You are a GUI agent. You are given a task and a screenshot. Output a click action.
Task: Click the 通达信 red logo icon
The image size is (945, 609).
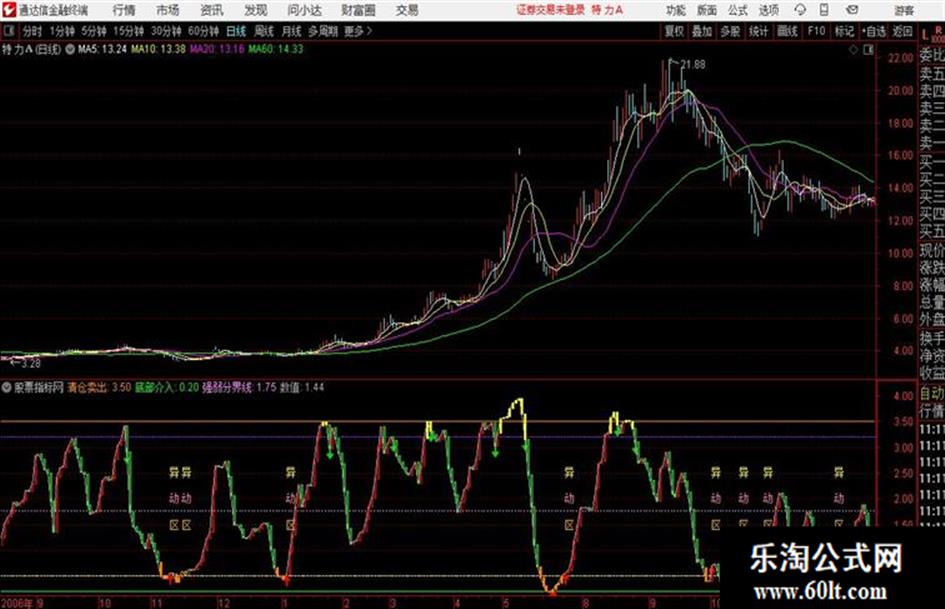click(8, 10)
